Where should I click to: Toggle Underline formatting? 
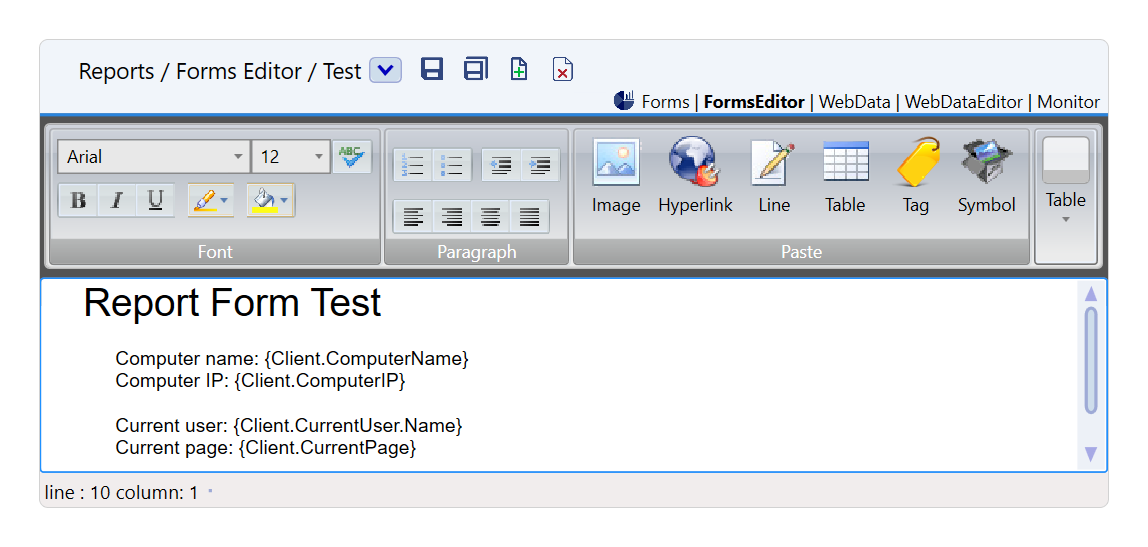[155, 201]
